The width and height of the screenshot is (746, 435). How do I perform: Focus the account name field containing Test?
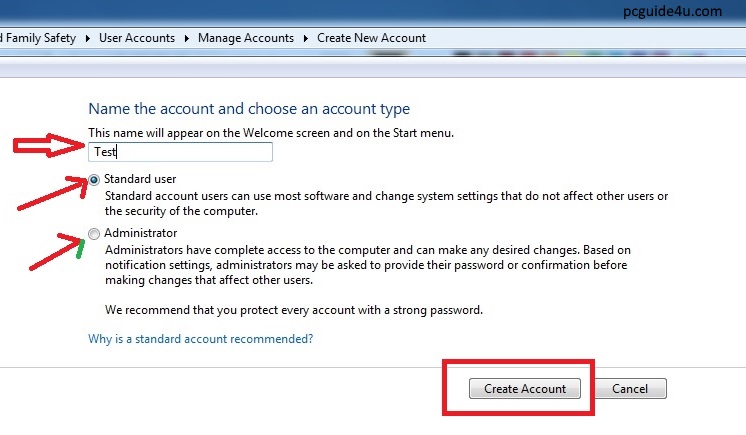coord(180,152)
